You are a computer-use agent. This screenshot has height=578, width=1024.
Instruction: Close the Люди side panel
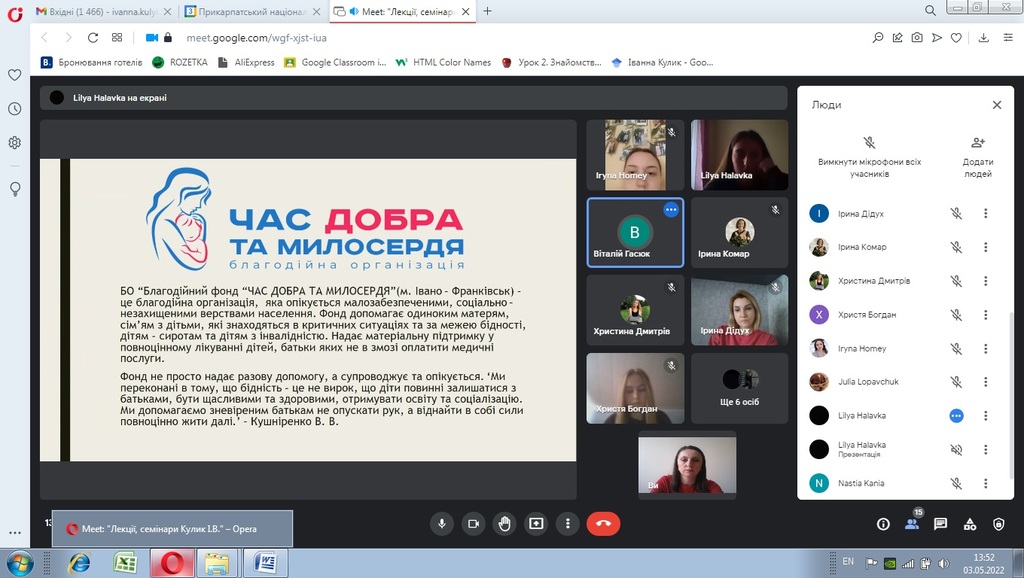(996, 105)
